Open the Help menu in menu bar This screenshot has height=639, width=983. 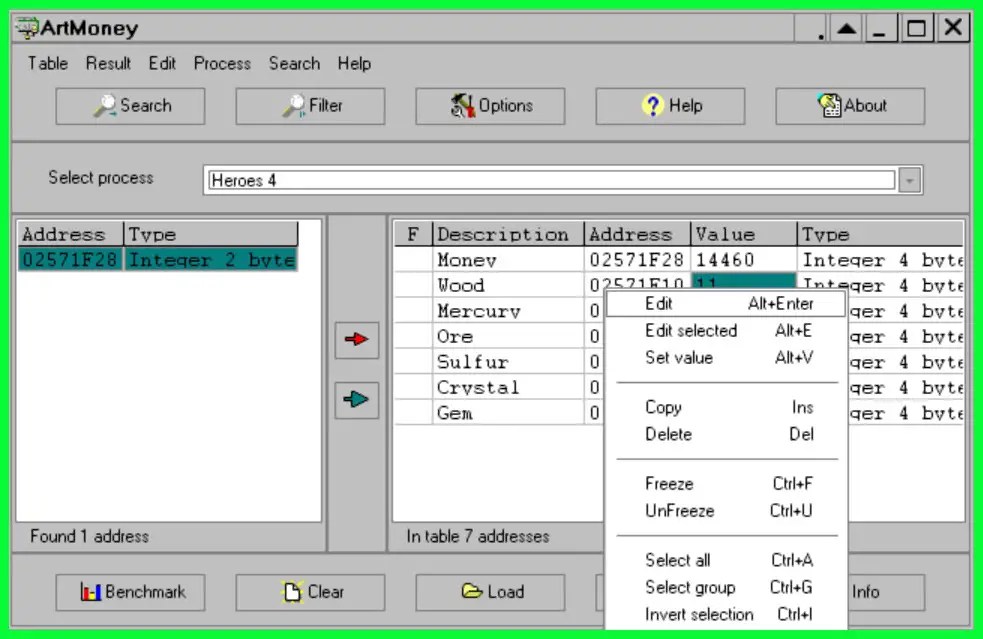pyautogui.click(x=354, y=64)
